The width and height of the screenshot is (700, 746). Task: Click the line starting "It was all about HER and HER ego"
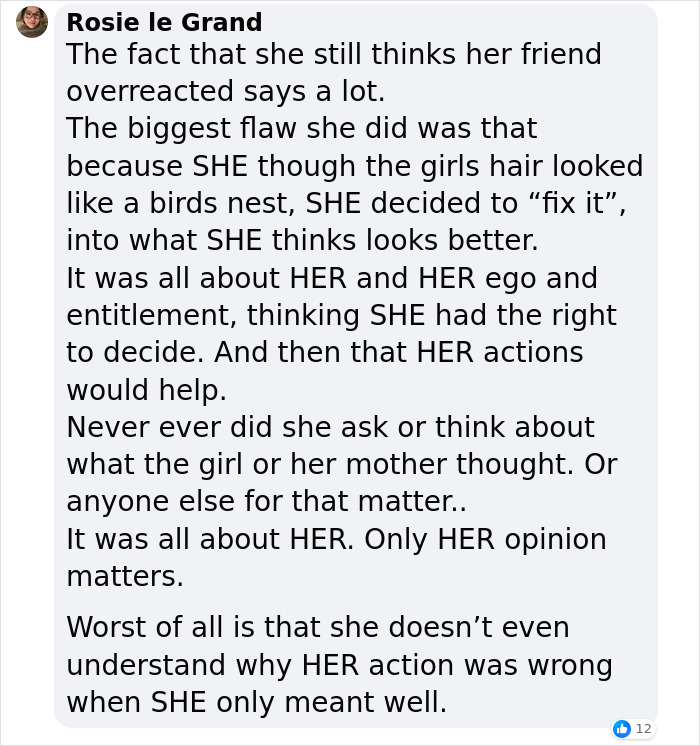[x=332, y=278]
